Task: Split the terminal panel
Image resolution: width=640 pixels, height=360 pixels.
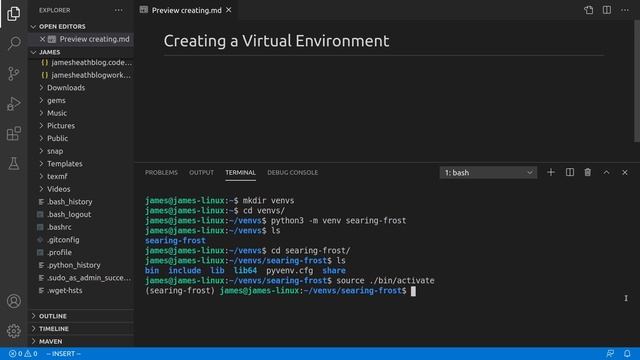Action: pyautogui.click(x=570, y=172)
